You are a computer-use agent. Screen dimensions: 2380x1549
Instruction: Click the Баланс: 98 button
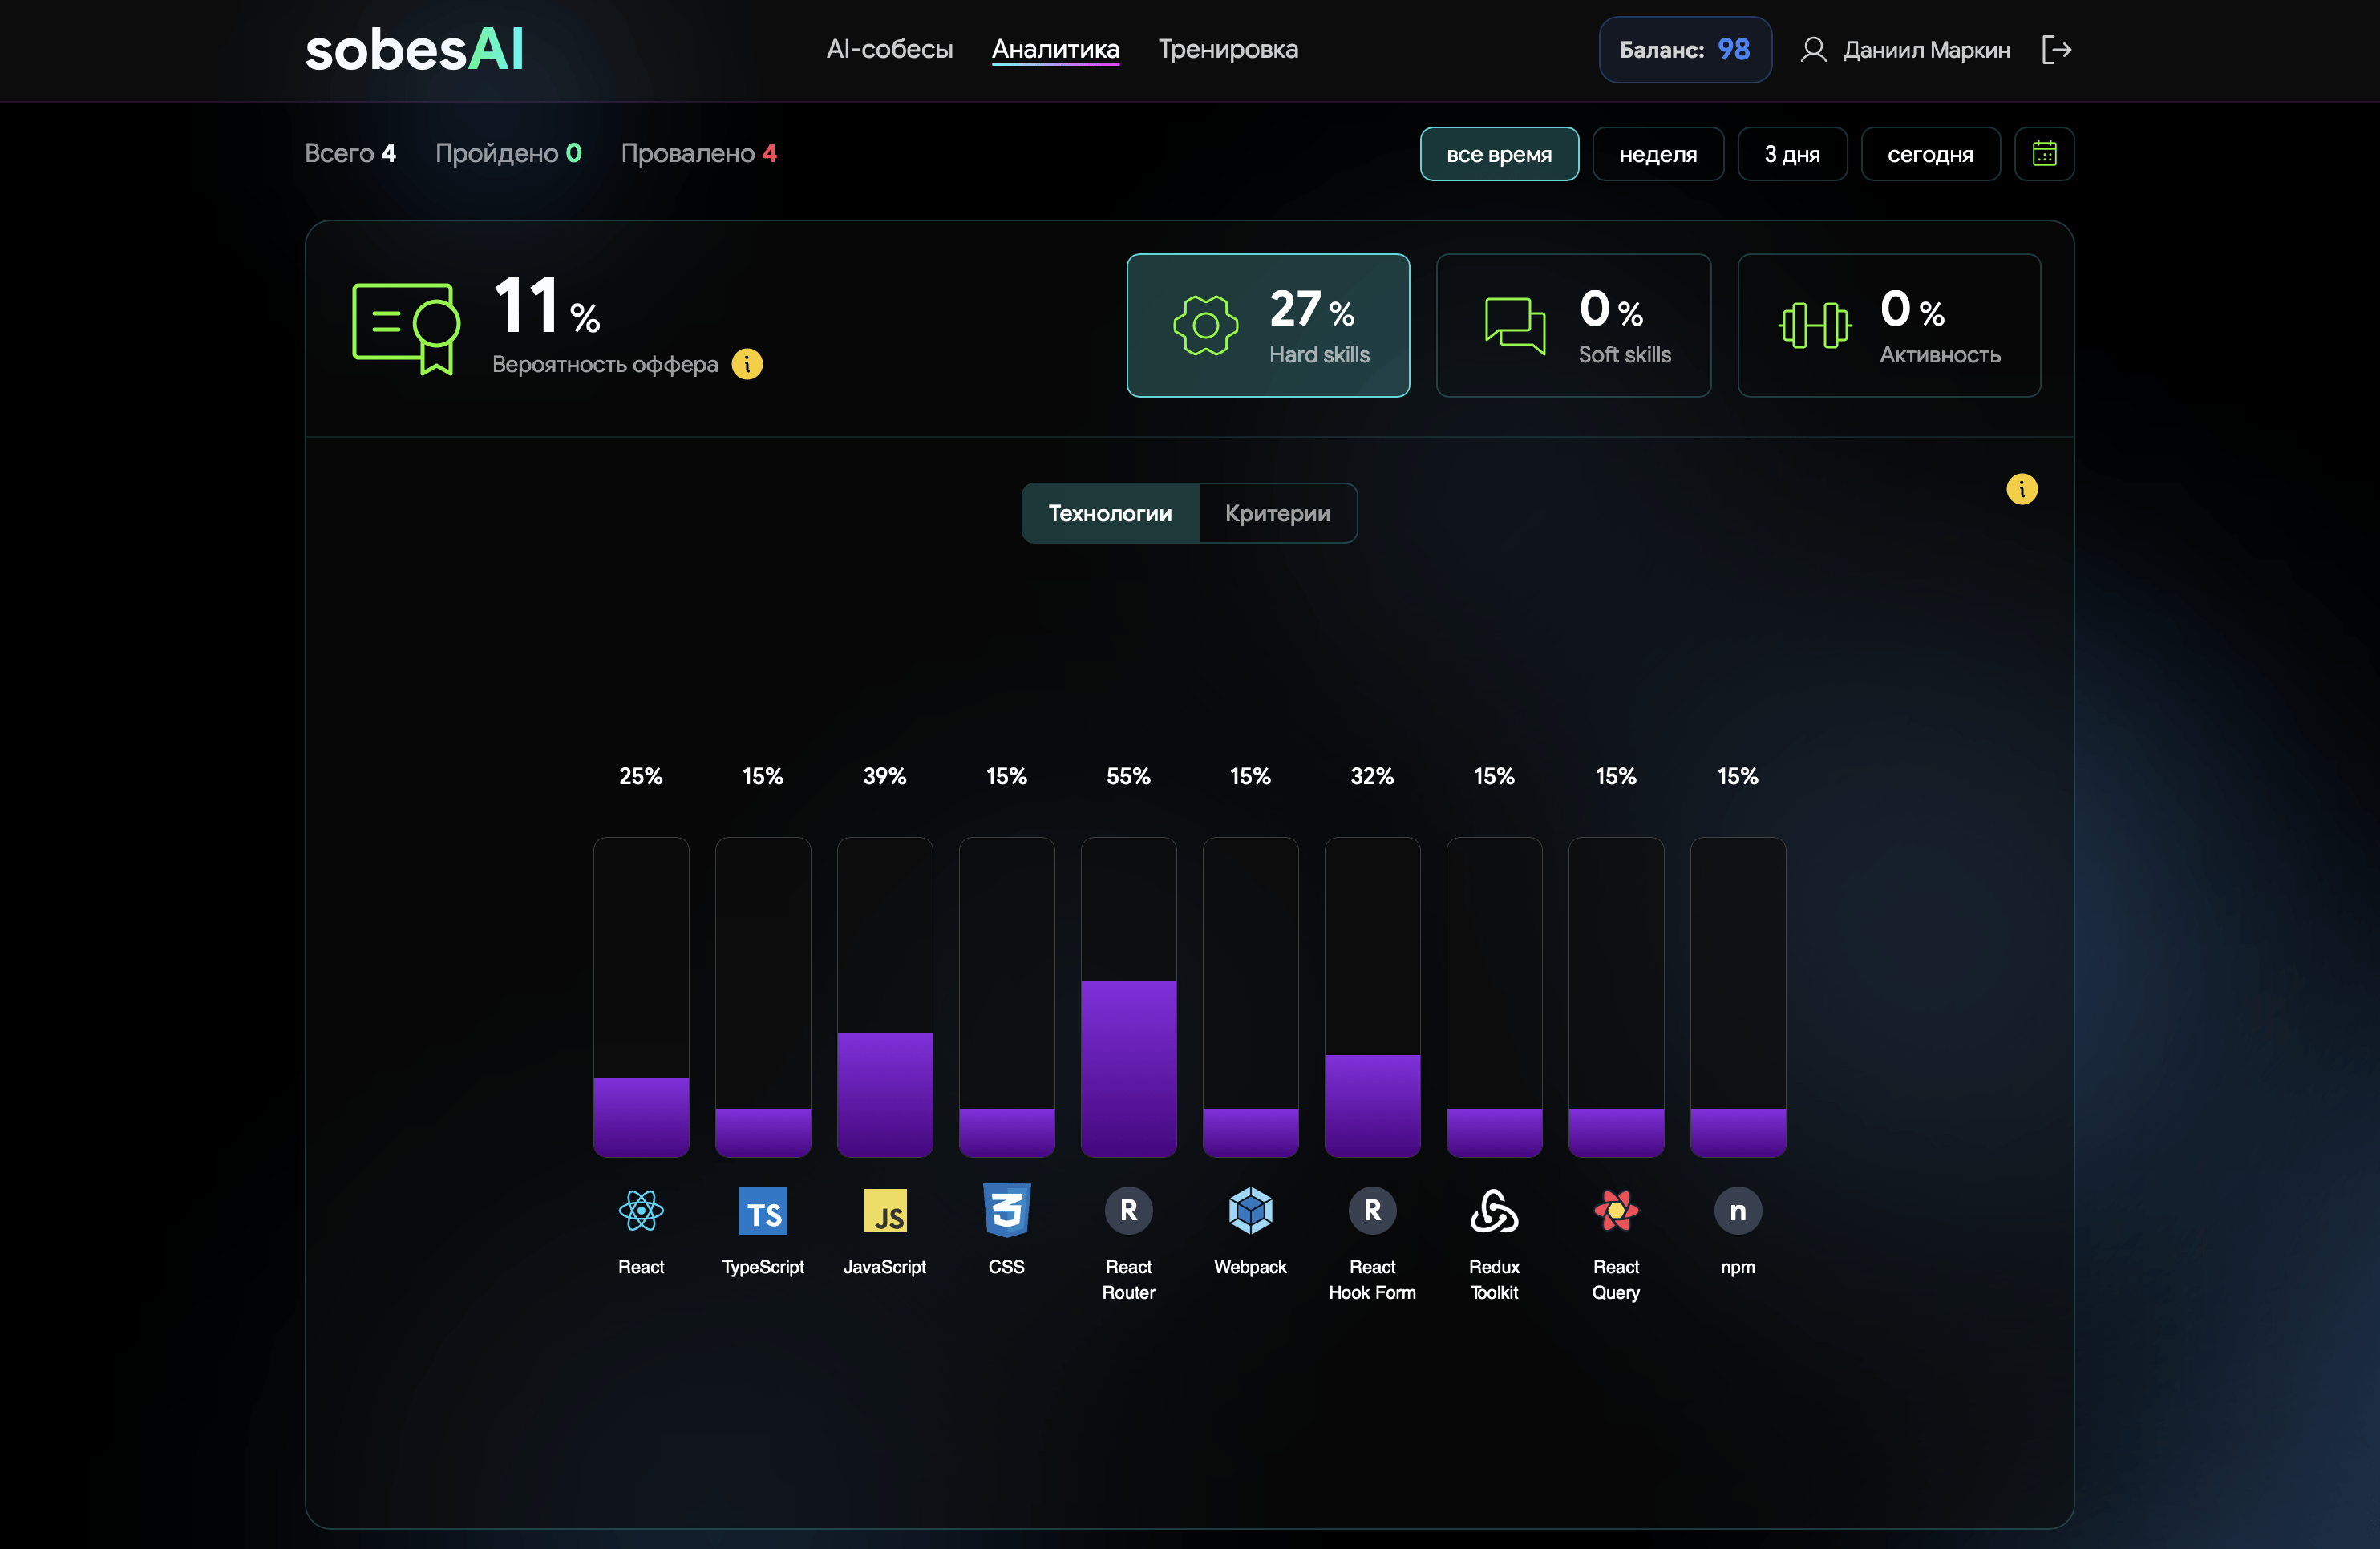coord(1684,50)
